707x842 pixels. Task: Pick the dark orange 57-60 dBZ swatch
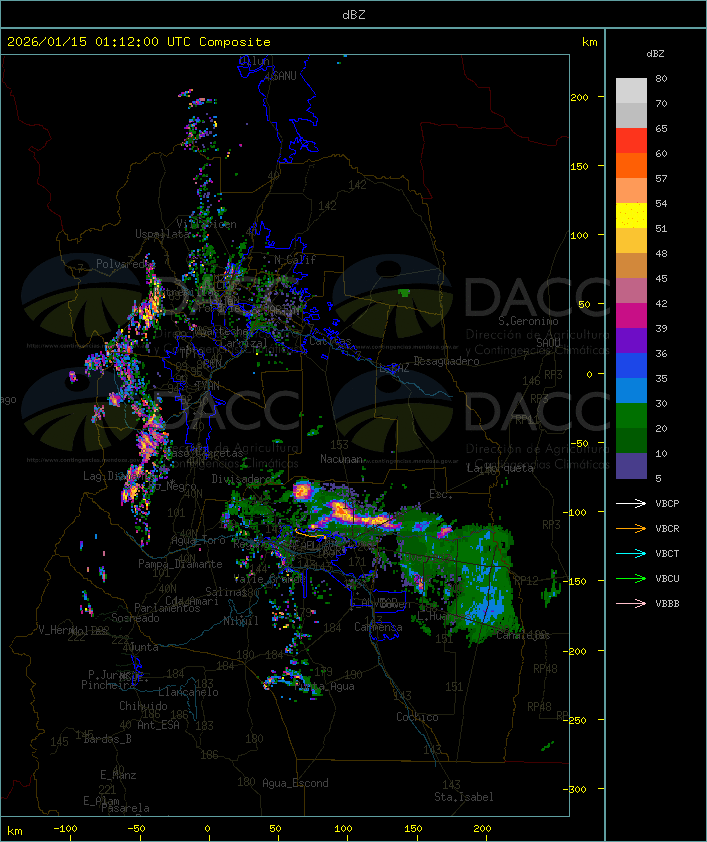(631, 165)
